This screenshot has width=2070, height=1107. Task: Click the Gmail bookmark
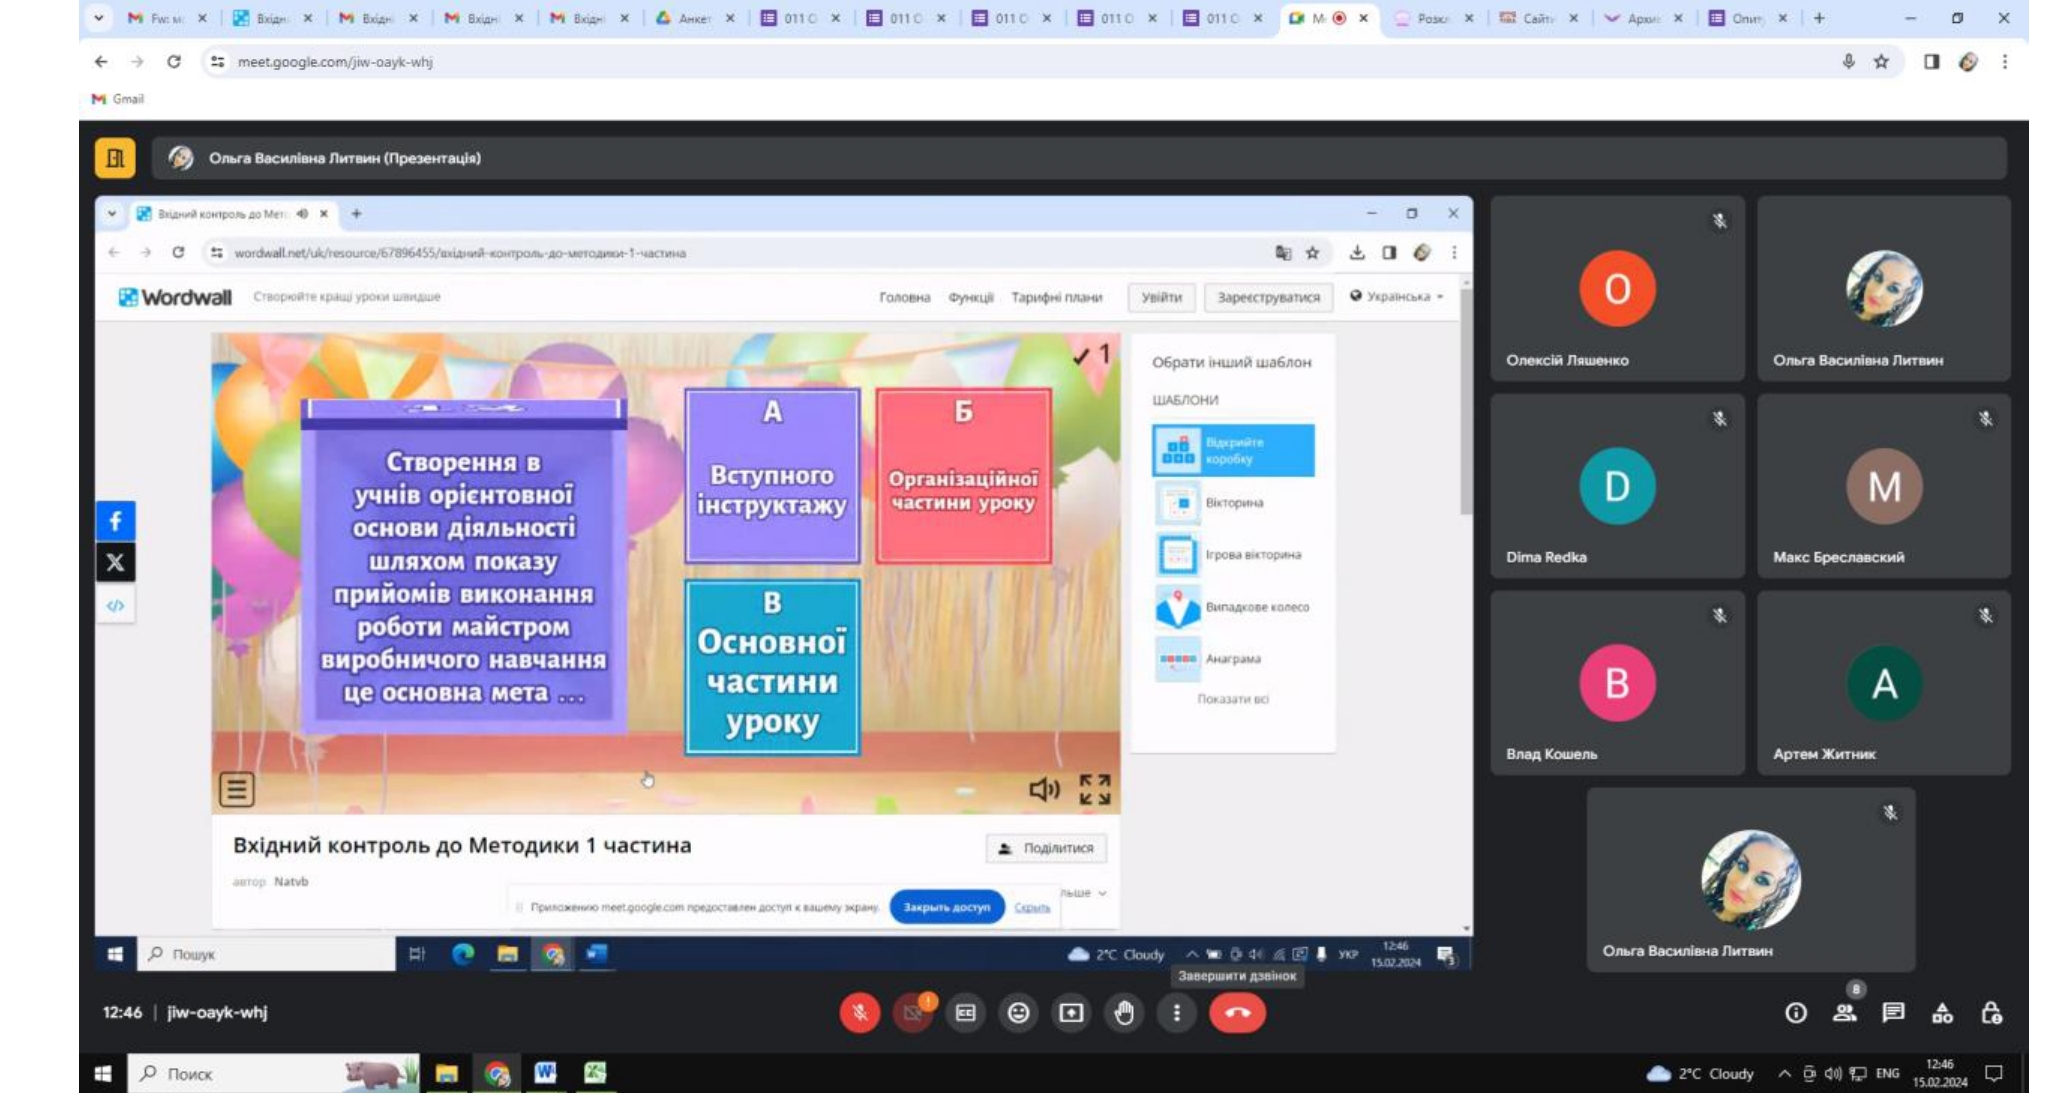point(118,99)
